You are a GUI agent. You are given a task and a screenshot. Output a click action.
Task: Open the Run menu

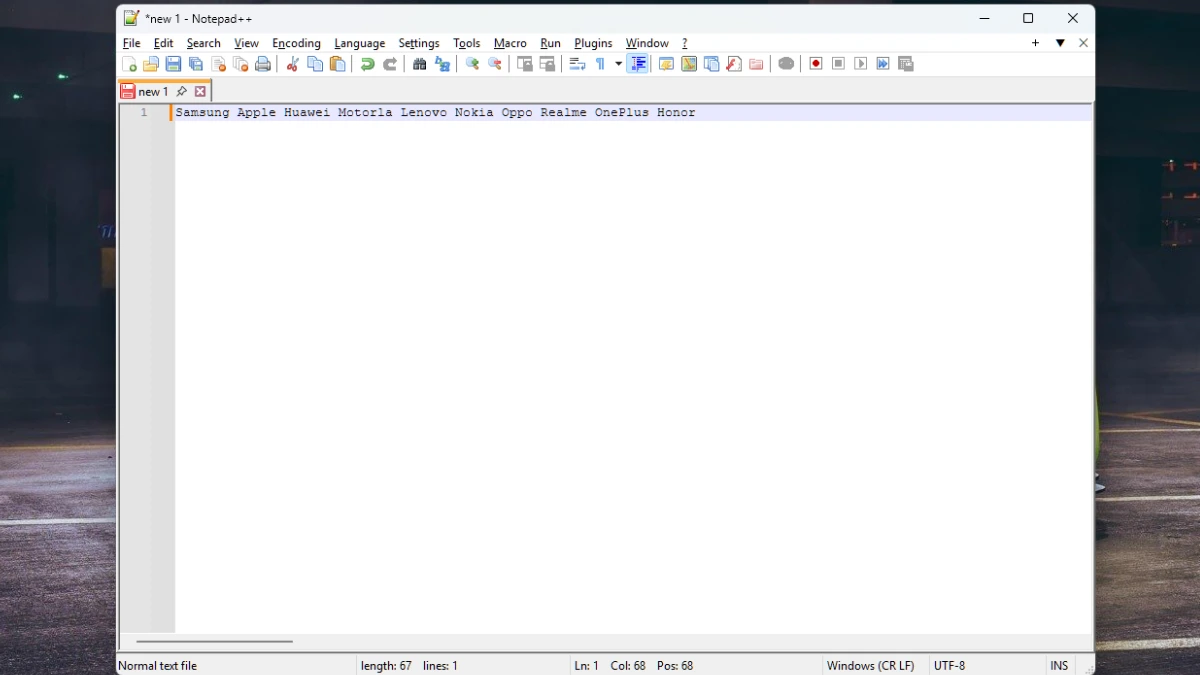pyautogui.click(x=550, y=43)
